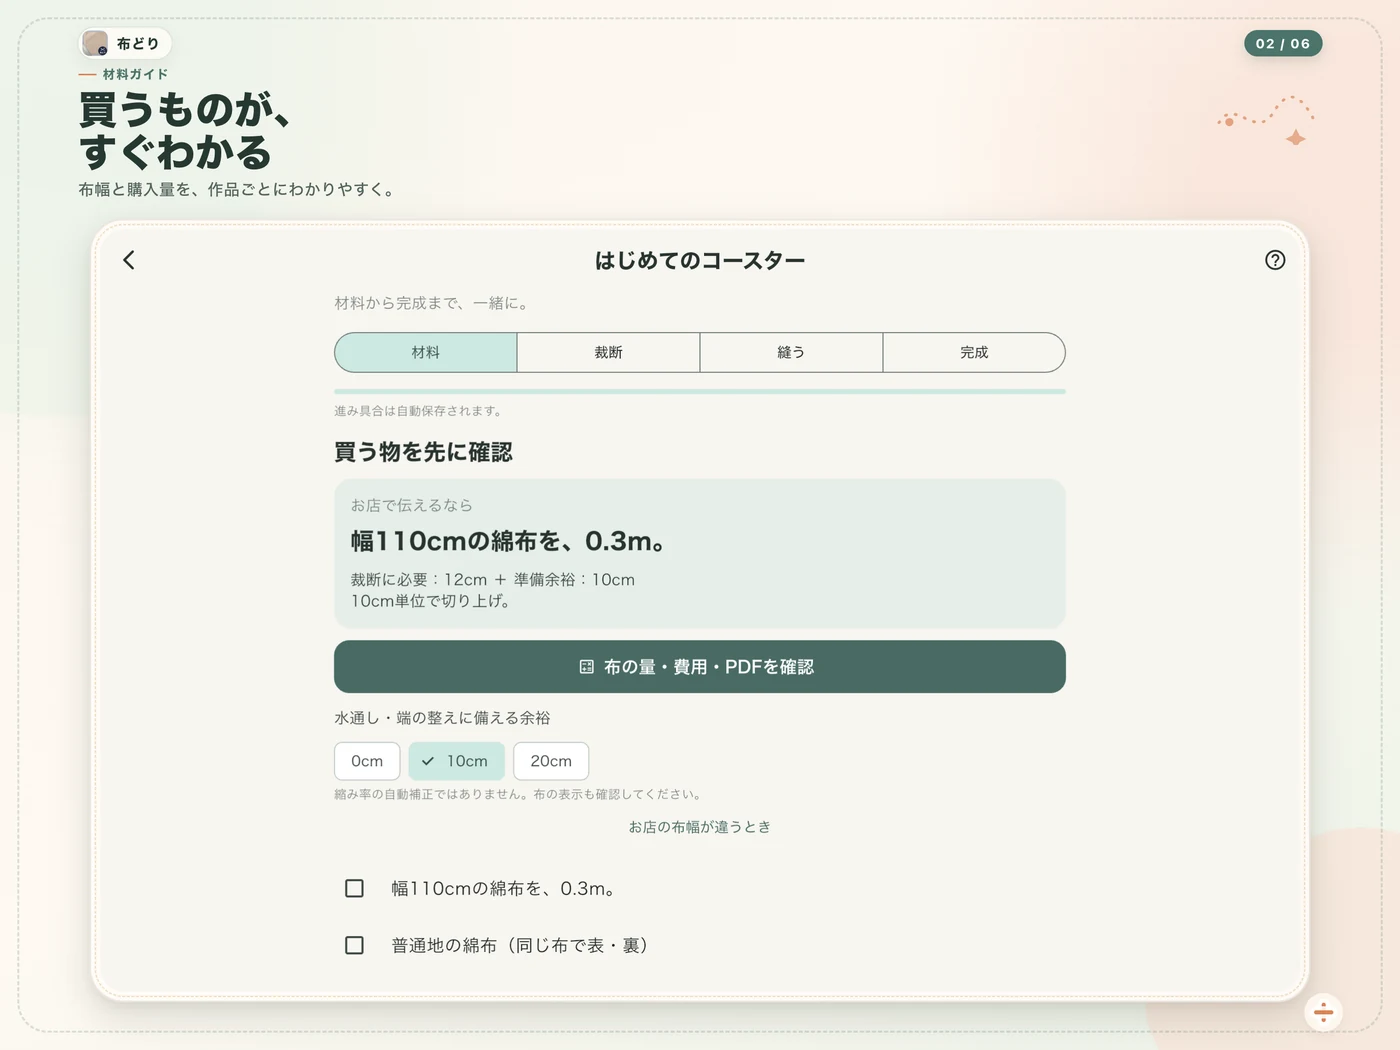Image resolution: width=1400 pixels, height=1050 pixels.
Task: Click the 材料ガイド section label
Action: [x=135, y=74]
